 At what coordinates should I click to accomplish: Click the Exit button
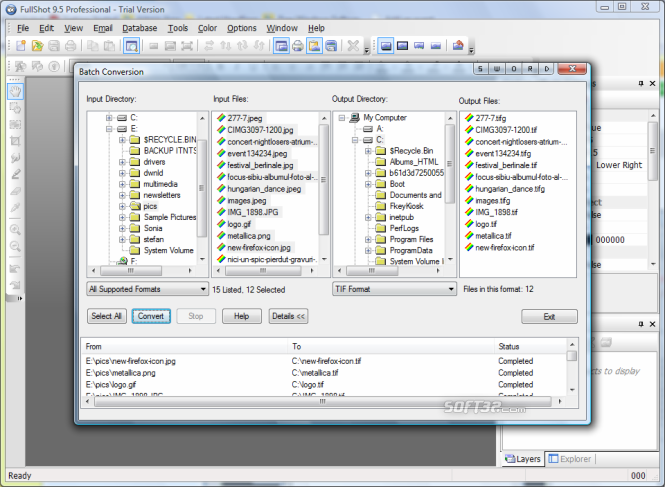(549, 316)
